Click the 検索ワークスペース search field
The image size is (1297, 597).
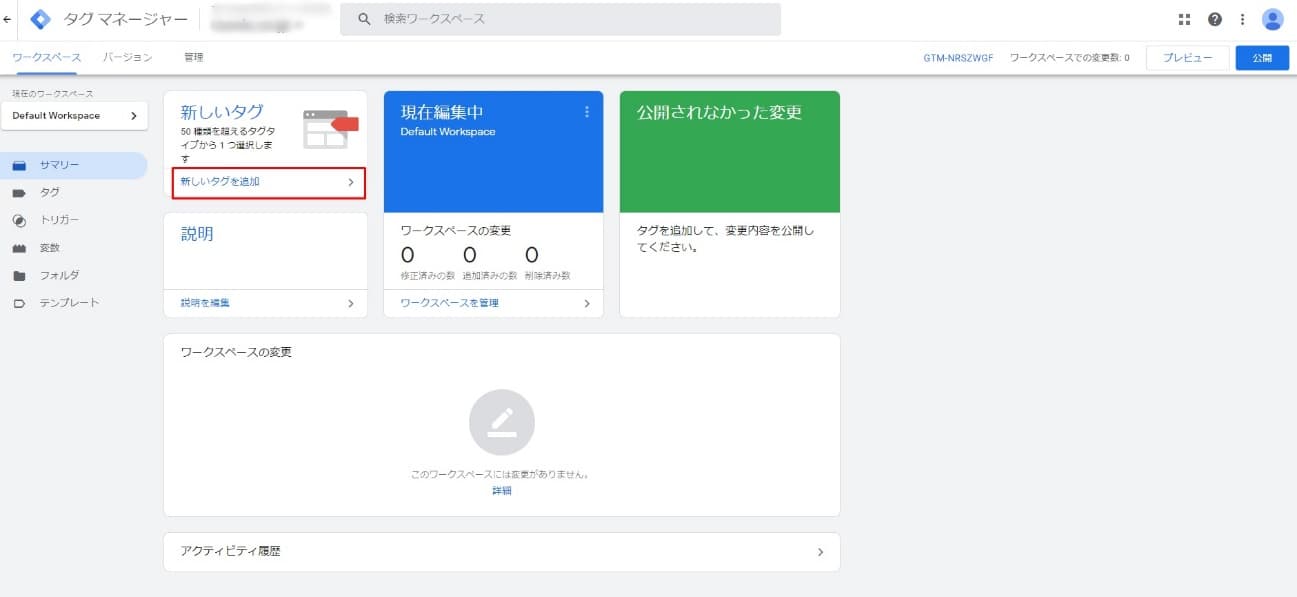560,19
